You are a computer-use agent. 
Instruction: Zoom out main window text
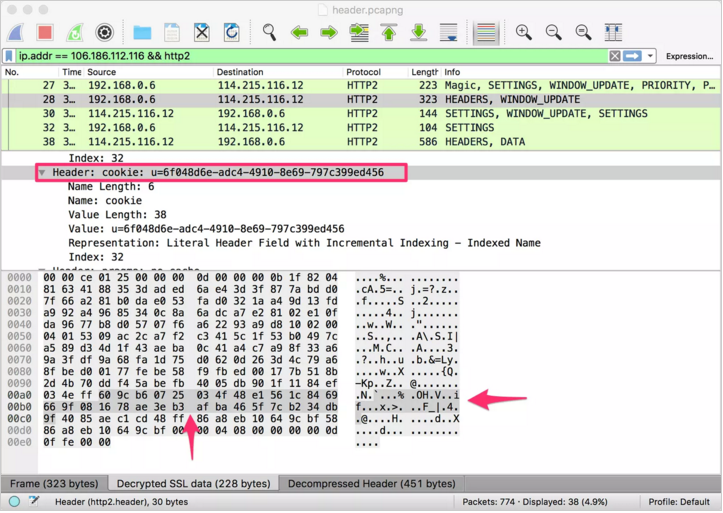click(553, 33)
